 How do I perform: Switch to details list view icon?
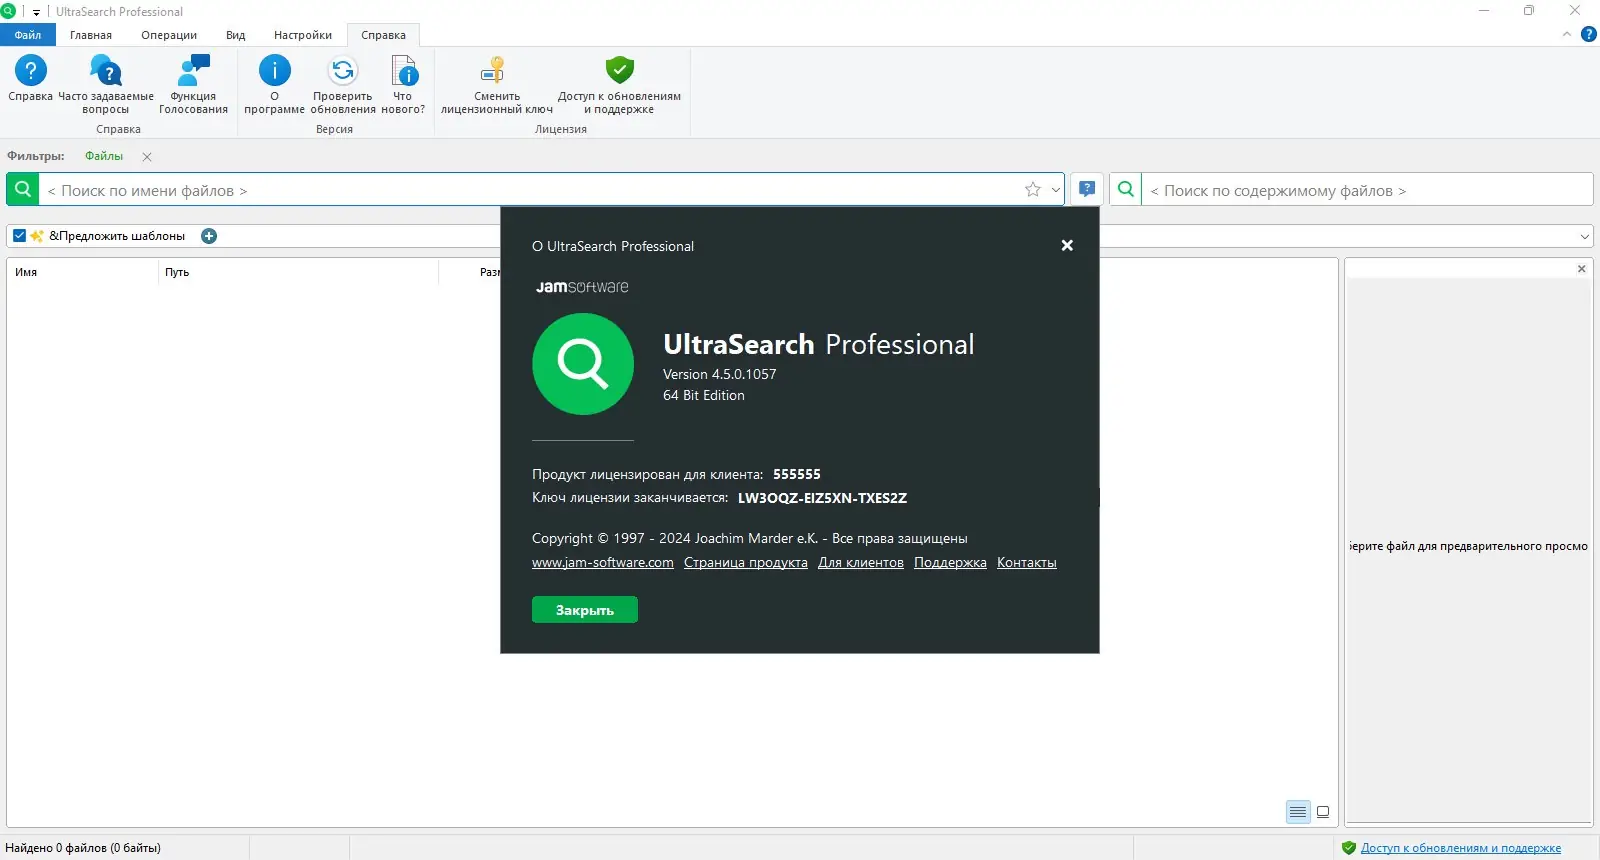coord(1298,812)
